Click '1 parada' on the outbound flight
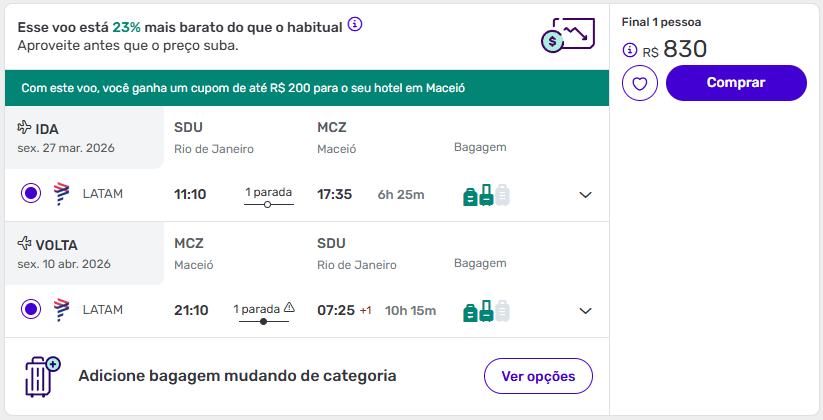 pyautogui.click(x=268, y=193)
